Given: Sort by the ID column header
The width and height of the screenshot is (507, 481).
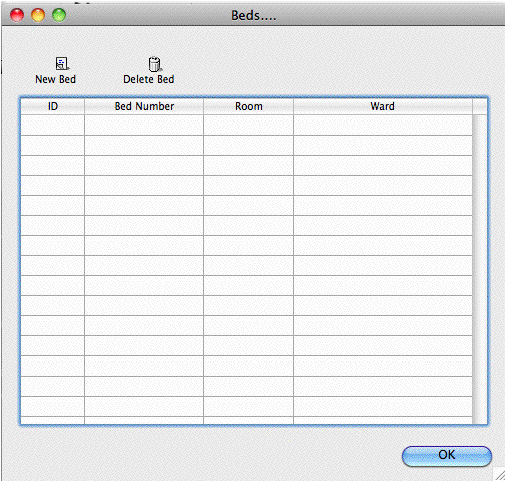Looking at the screenshot, I should coord(53,106).
